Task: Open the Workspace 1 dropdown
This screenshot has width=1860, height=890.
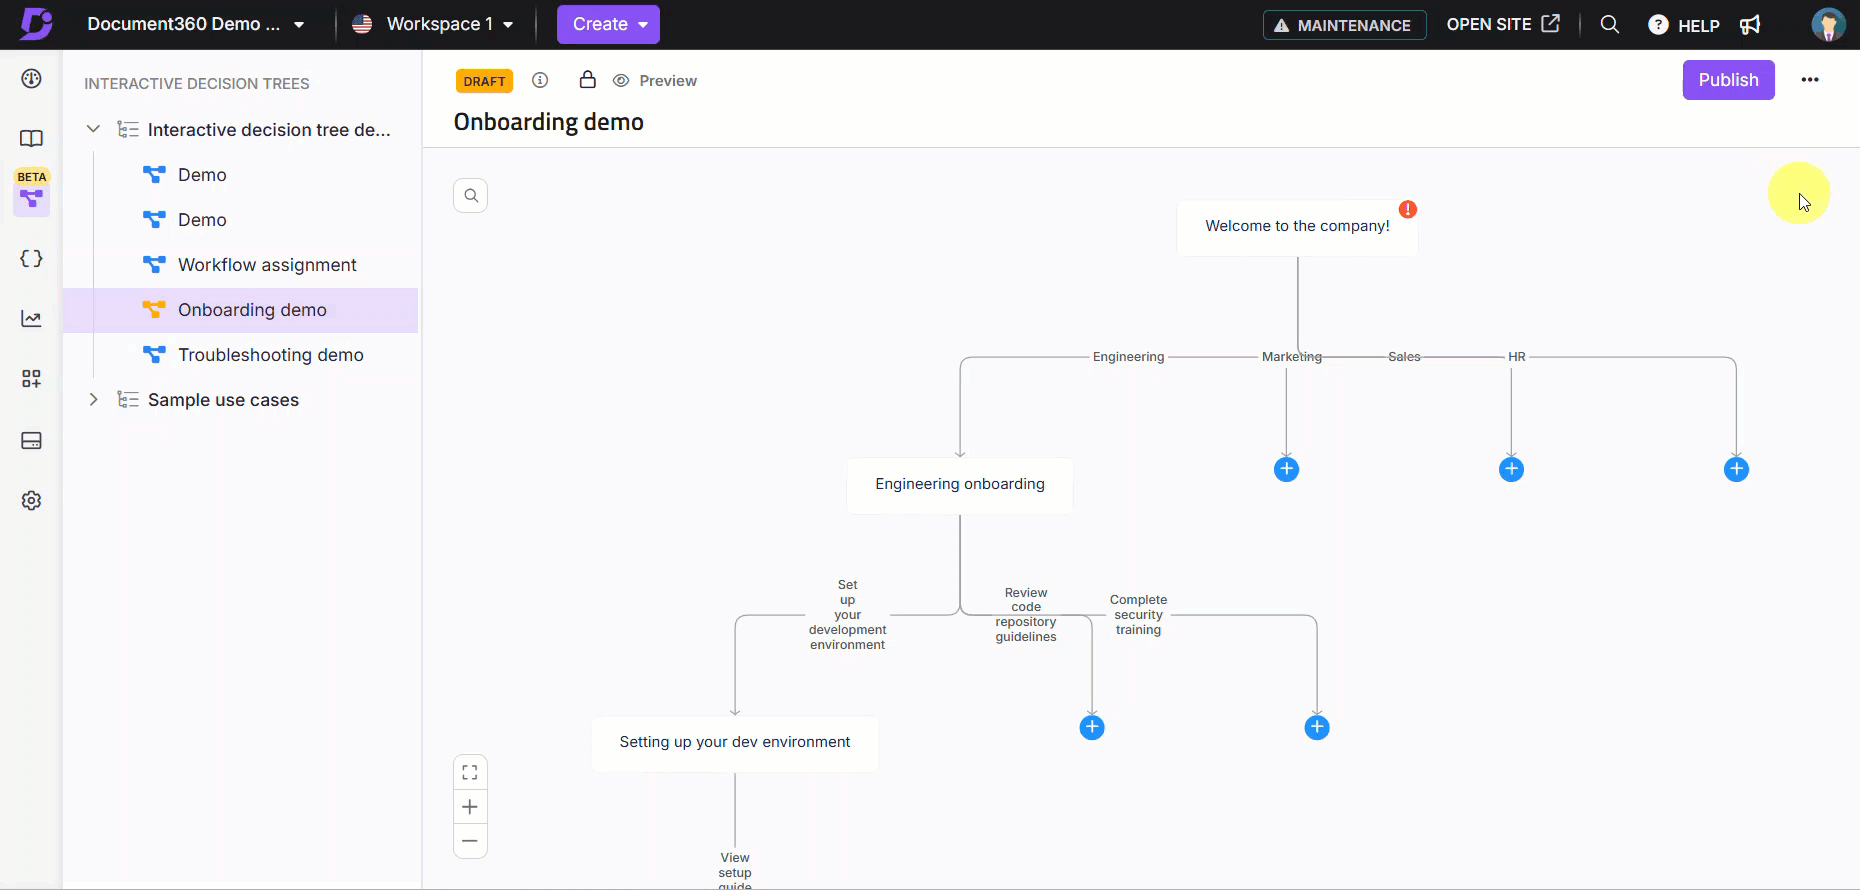Action: click(x=433, y=24)
